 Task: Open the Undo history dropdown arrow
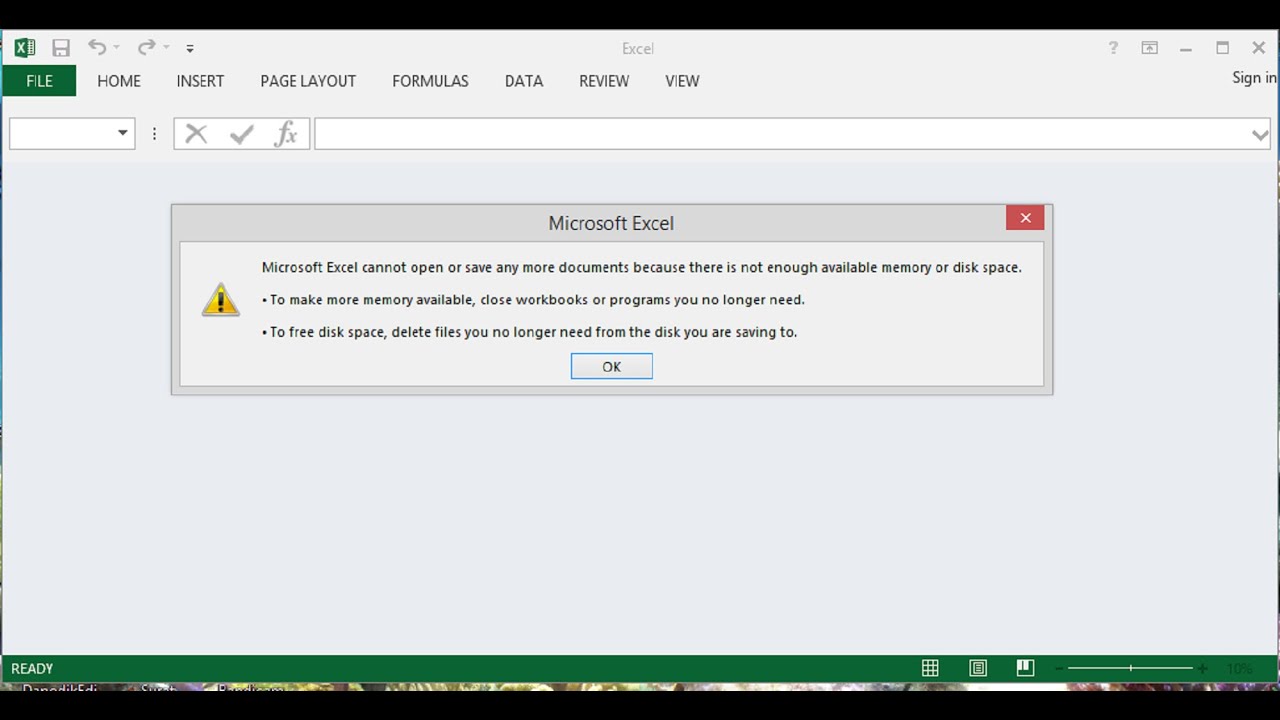pyautogui.click(x=116, y=47)
